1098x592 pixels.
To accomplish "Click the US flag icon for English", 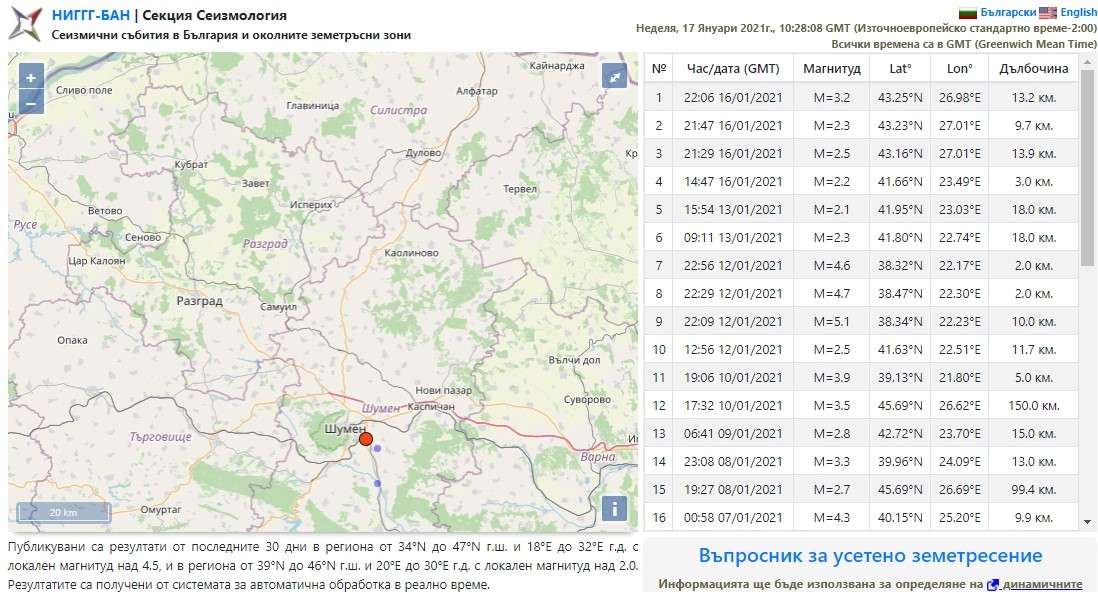I will 1047,12.
